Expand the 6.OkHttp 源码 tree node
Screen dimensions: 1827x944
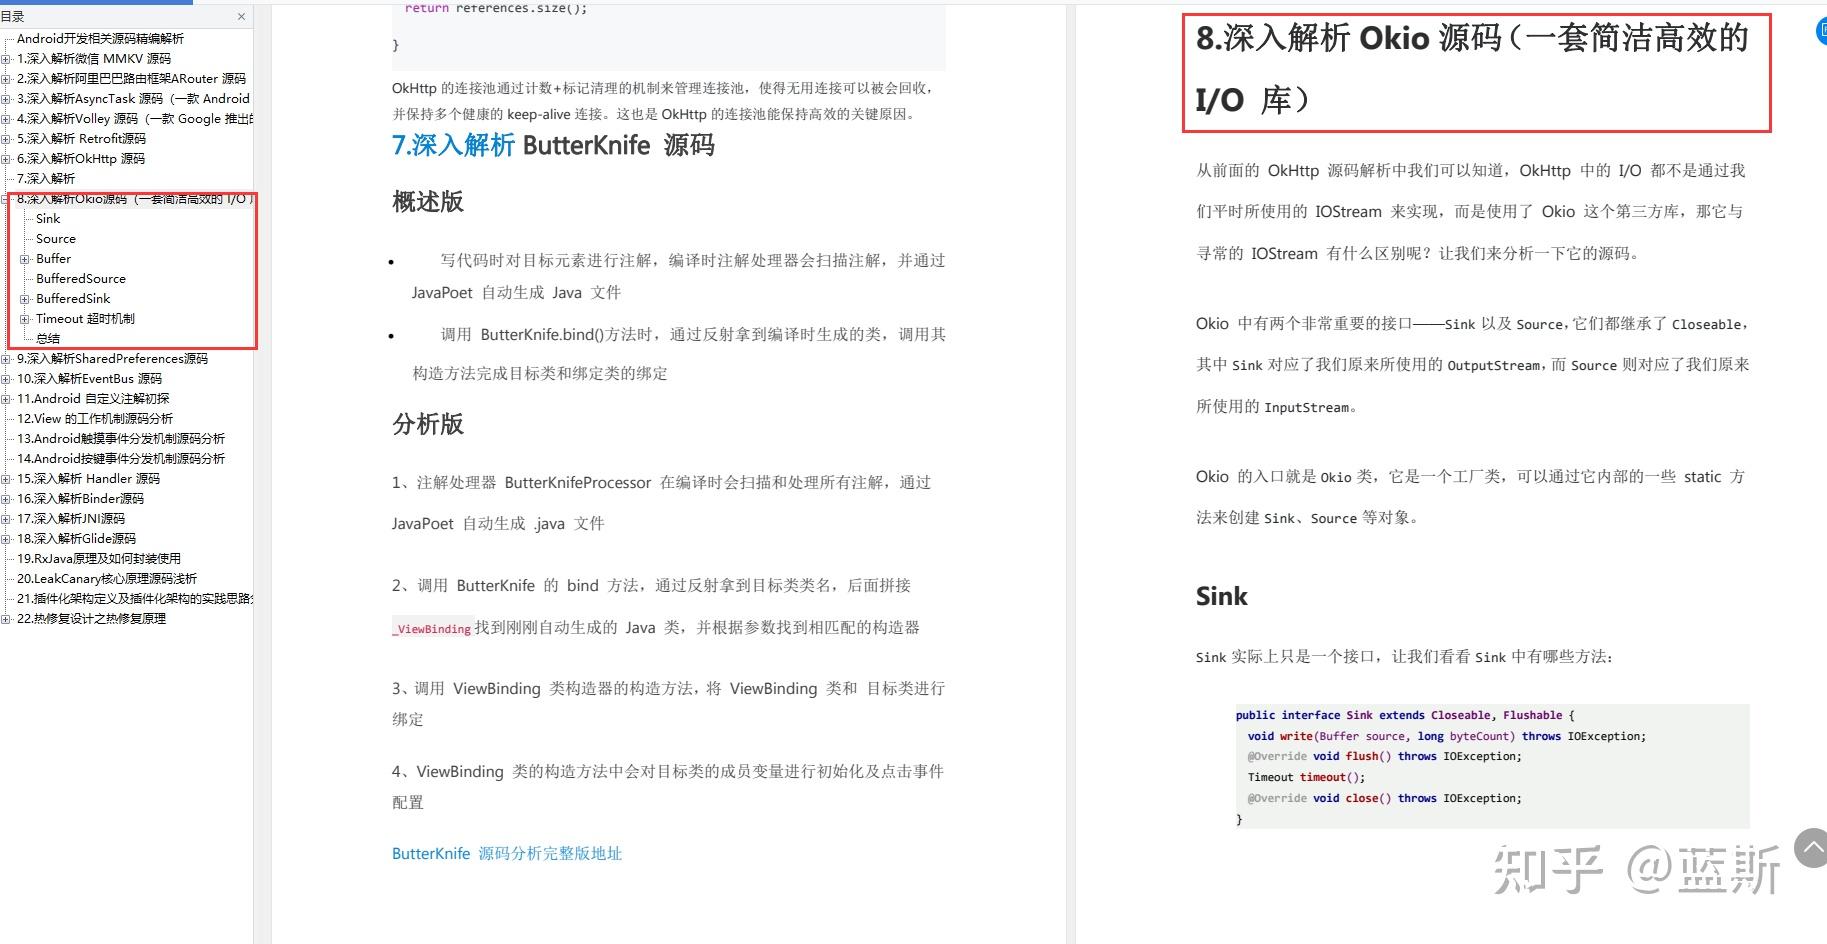pyautogui.click(x=6, y=159)
